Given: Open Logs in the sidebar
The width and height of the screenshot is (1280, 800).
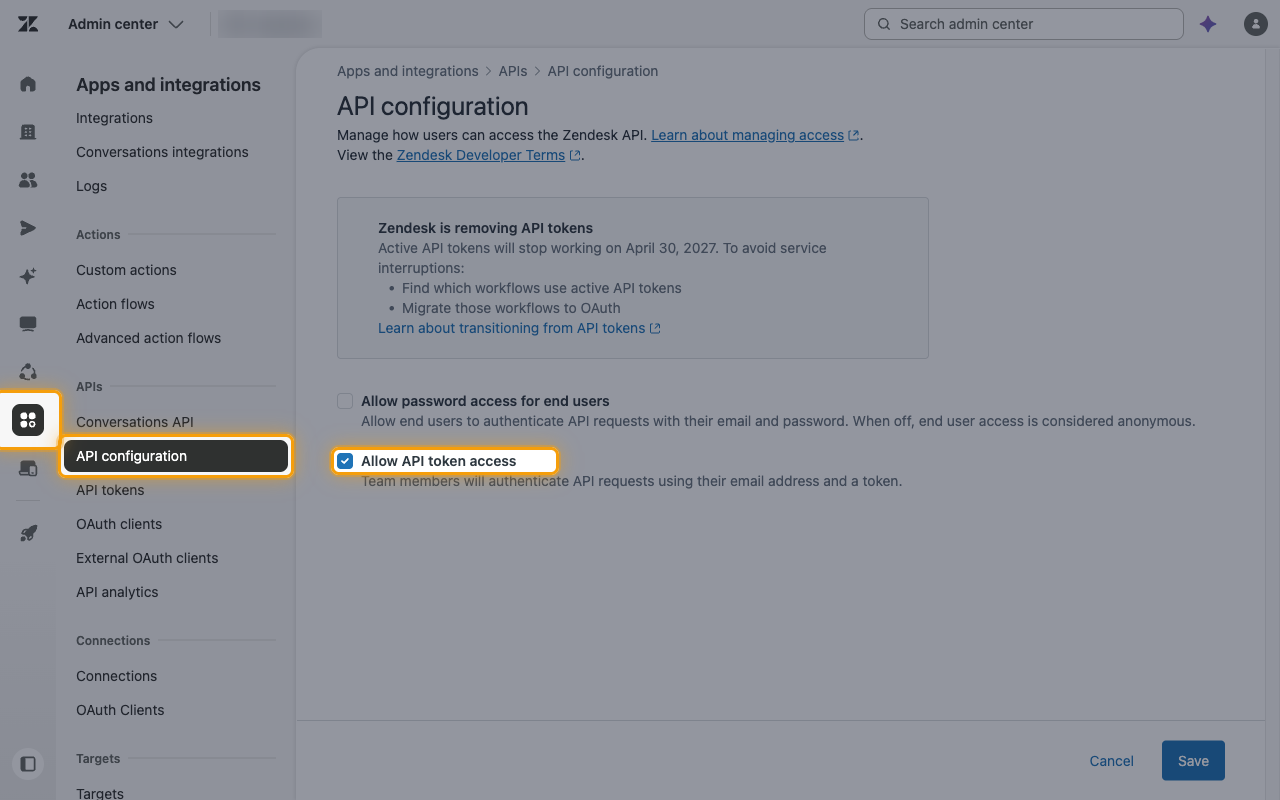Looking at the screenshot, I should [x=91, y=186].
